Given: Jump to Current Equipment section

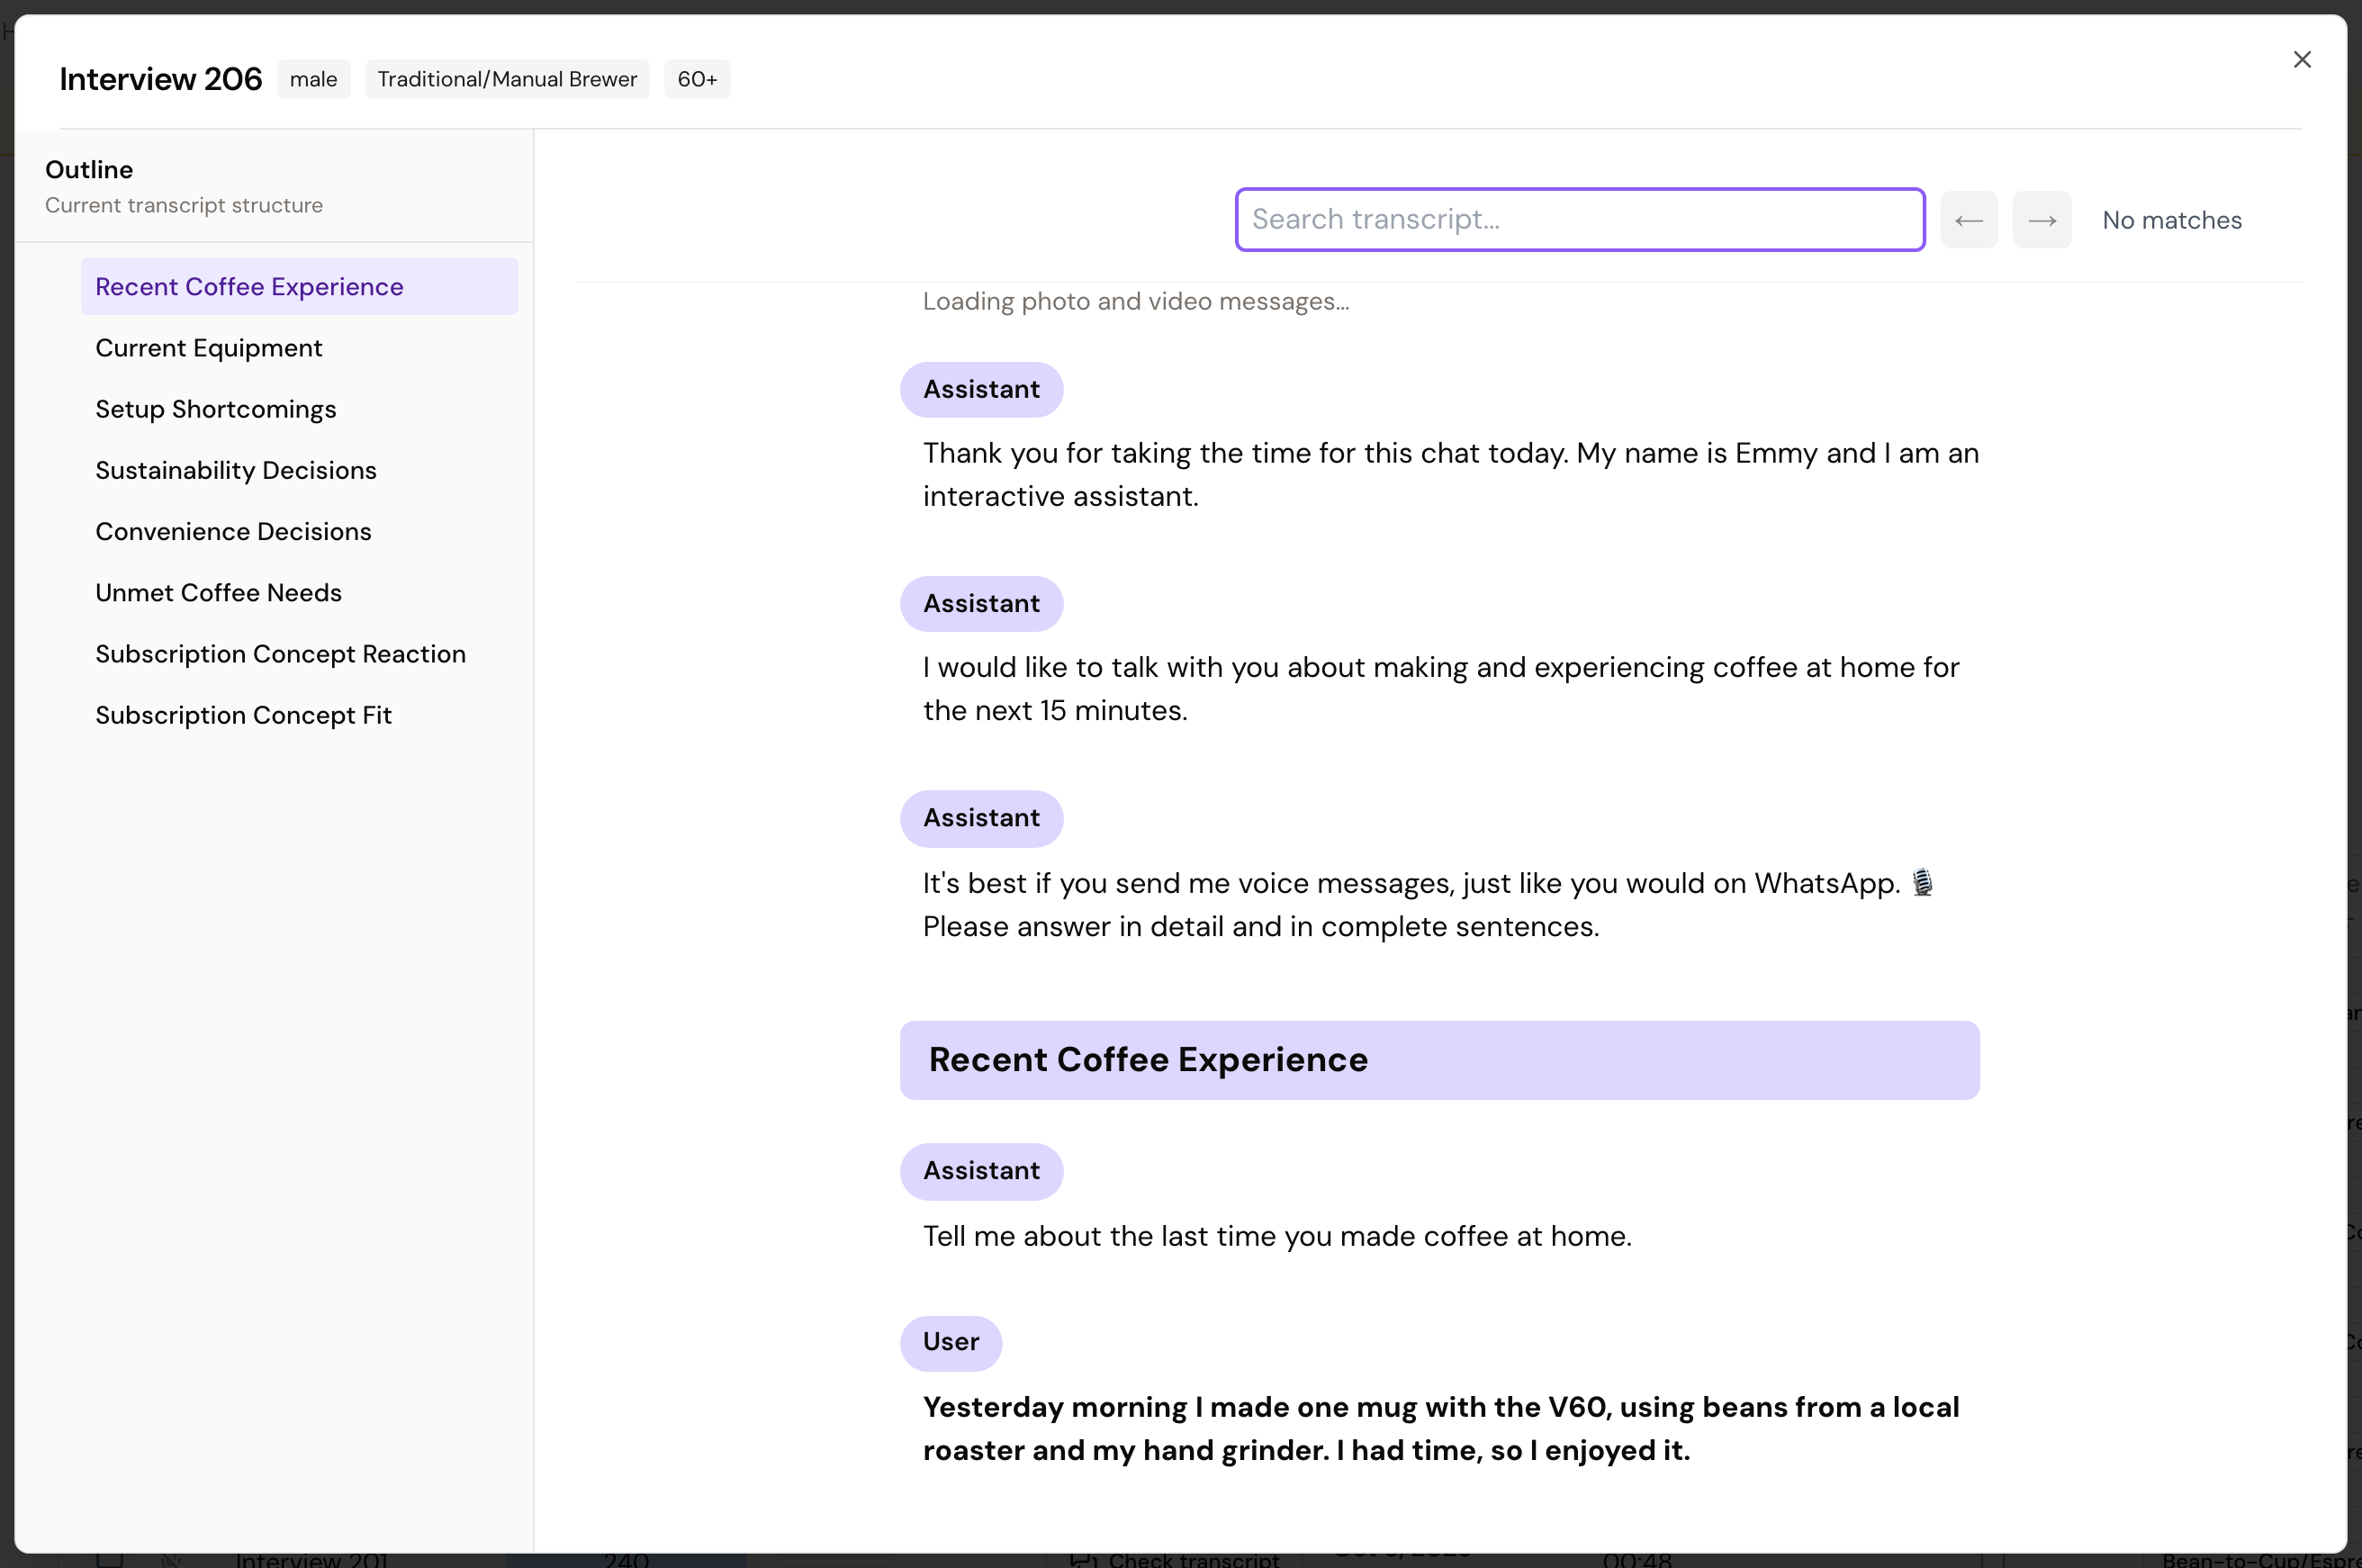Looking at the screenshot, I should pyautogui.click(x=299, y=348).
